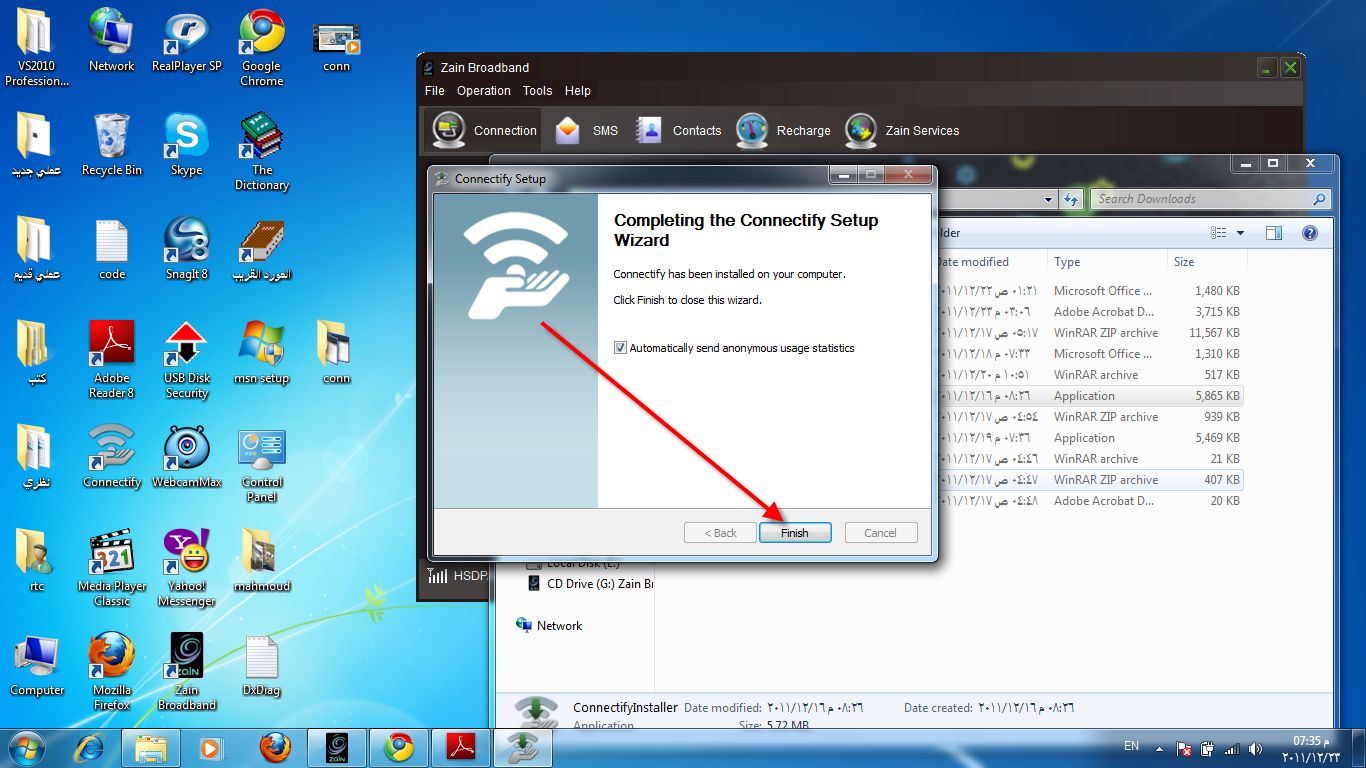The width and height of the screenshot is (1366, 768).
Task: Open Help menu in Zain Broadband
Action: point(578,90)
